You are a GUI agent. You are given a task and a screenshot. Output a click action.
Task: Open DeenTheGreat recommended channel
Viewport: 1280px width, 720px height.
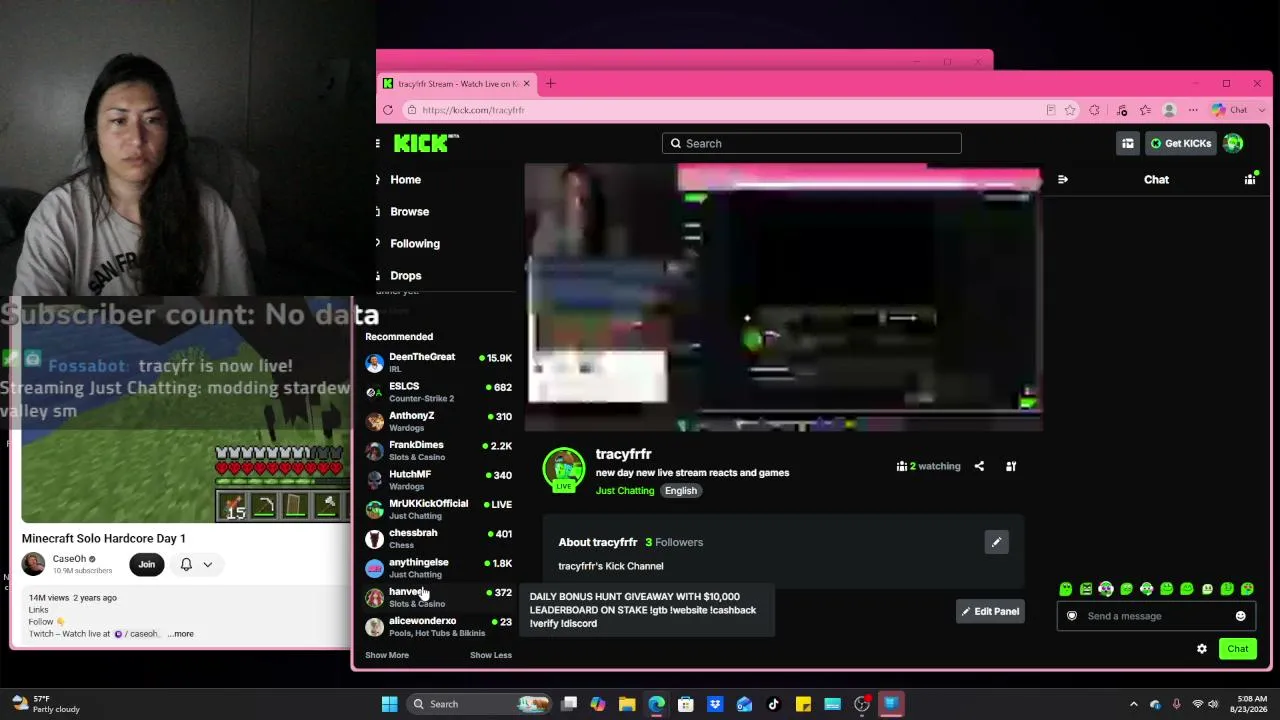439,363
